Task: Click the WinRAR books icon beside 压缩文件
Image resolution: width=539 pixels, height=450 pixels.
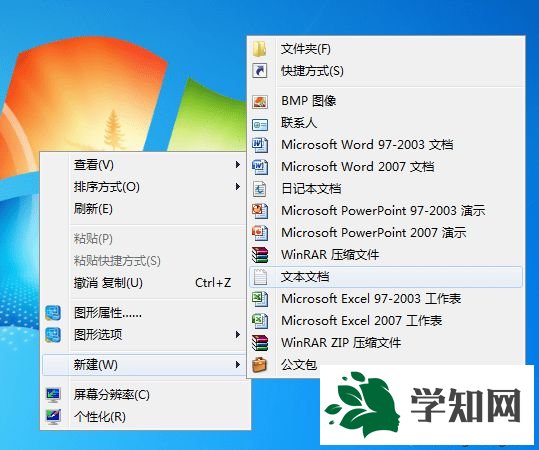Action: 260,255
